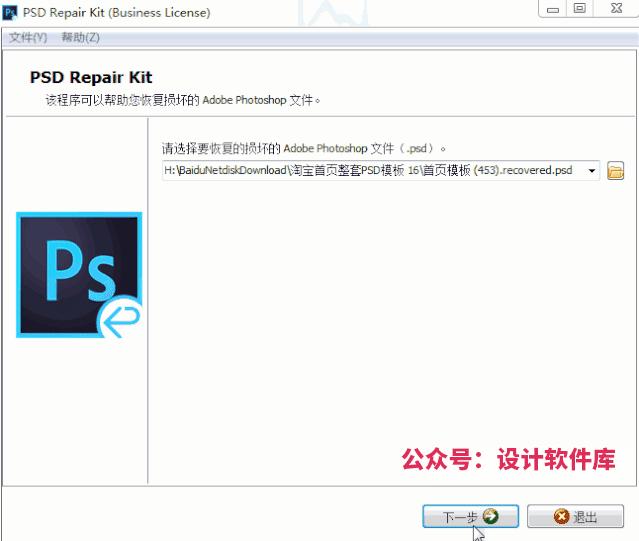The height and width of the screenshot is (541, 639).
Task: Close the PSD Repair Kit window
Action: [616, 9]
